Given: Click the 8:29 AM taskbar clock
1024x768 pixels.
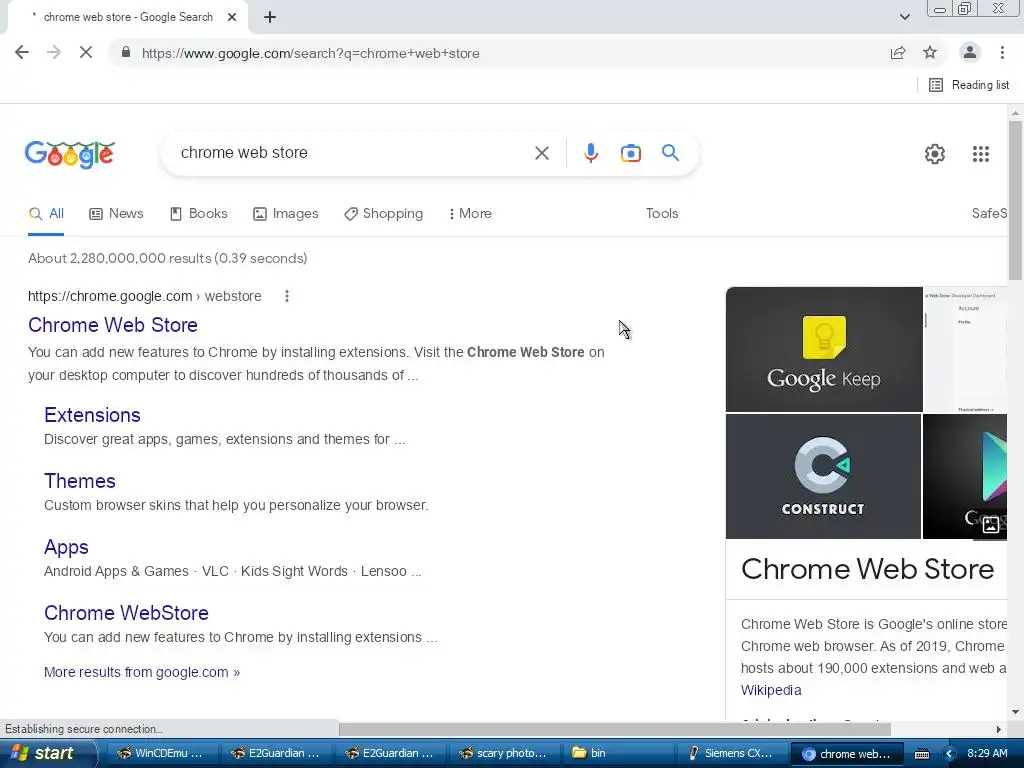Looking at the screenshot, I should tap(987, 753).
